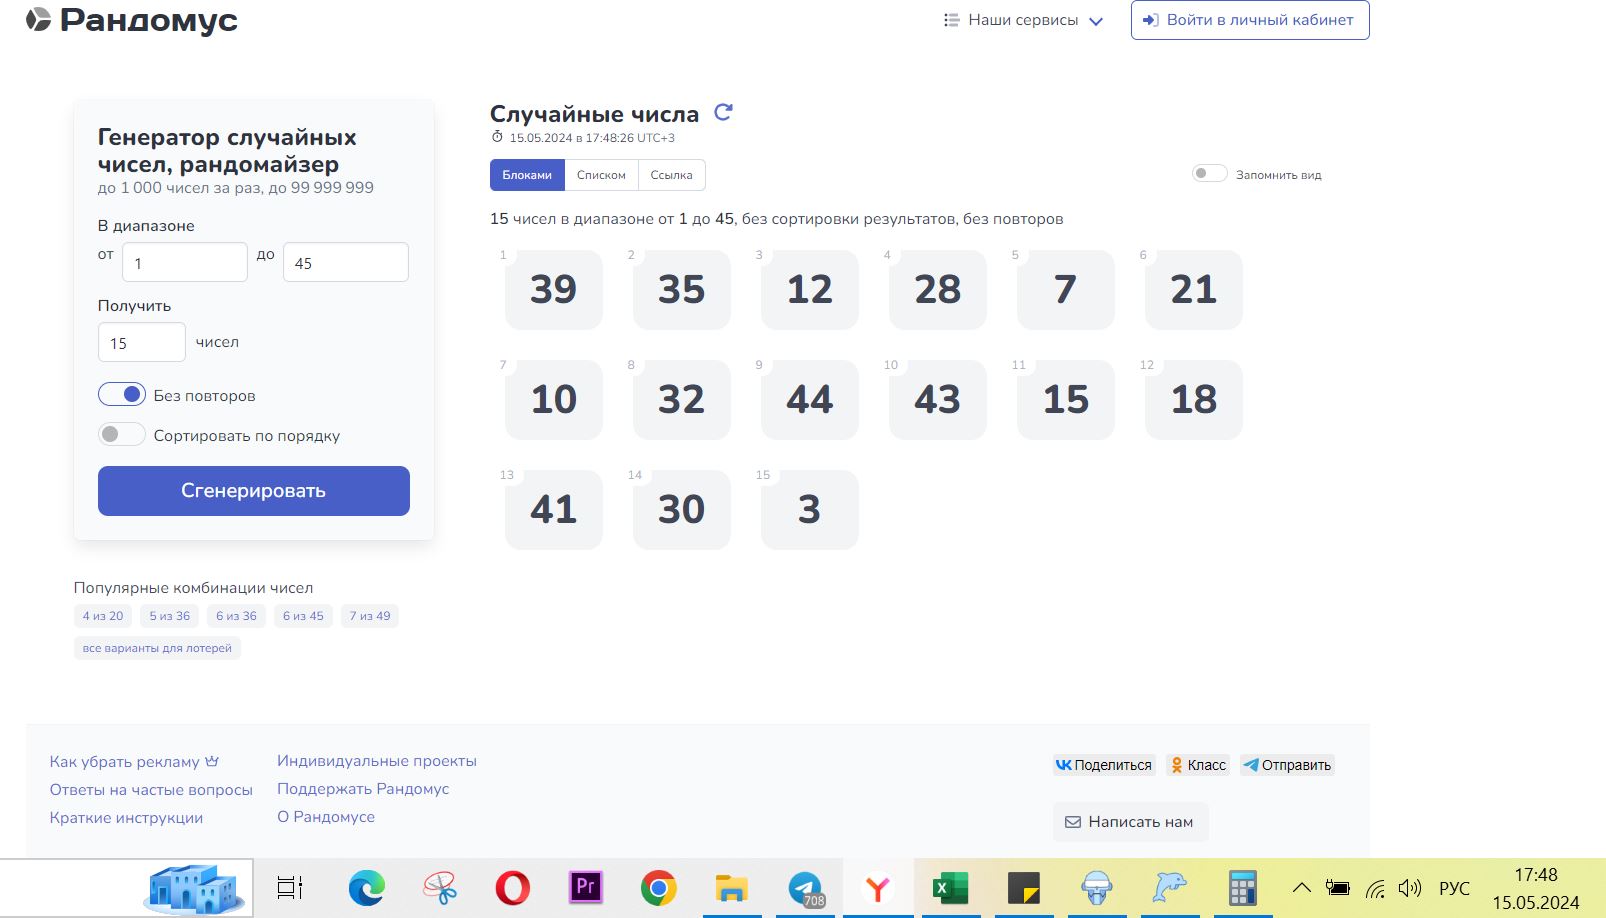Open the helmet-head app in the taskbar
The image size is (1606, 918).
(1097, 887)
